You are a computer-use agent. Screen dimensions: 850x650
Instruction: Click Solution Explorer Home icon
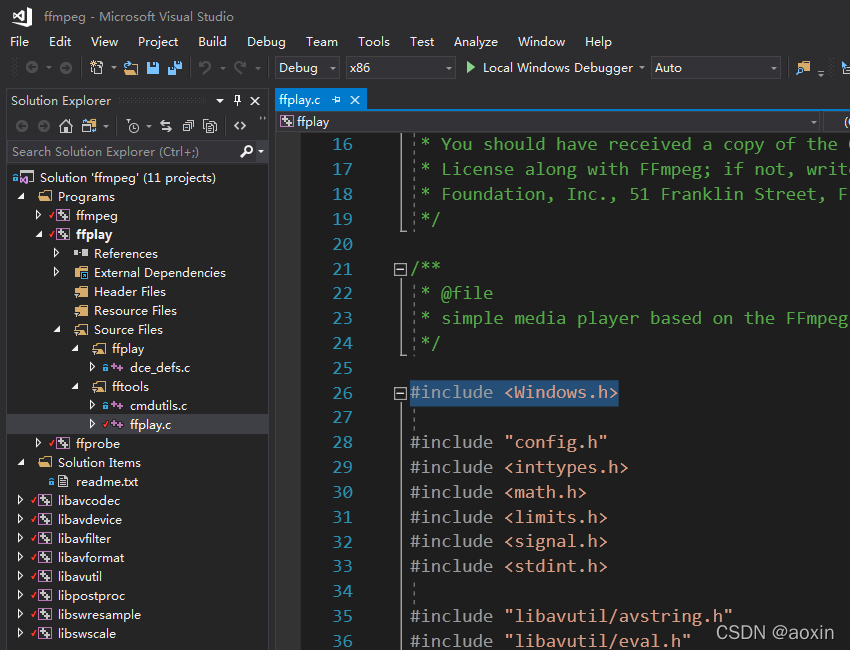pyautogui.click(x=66, y=126)
